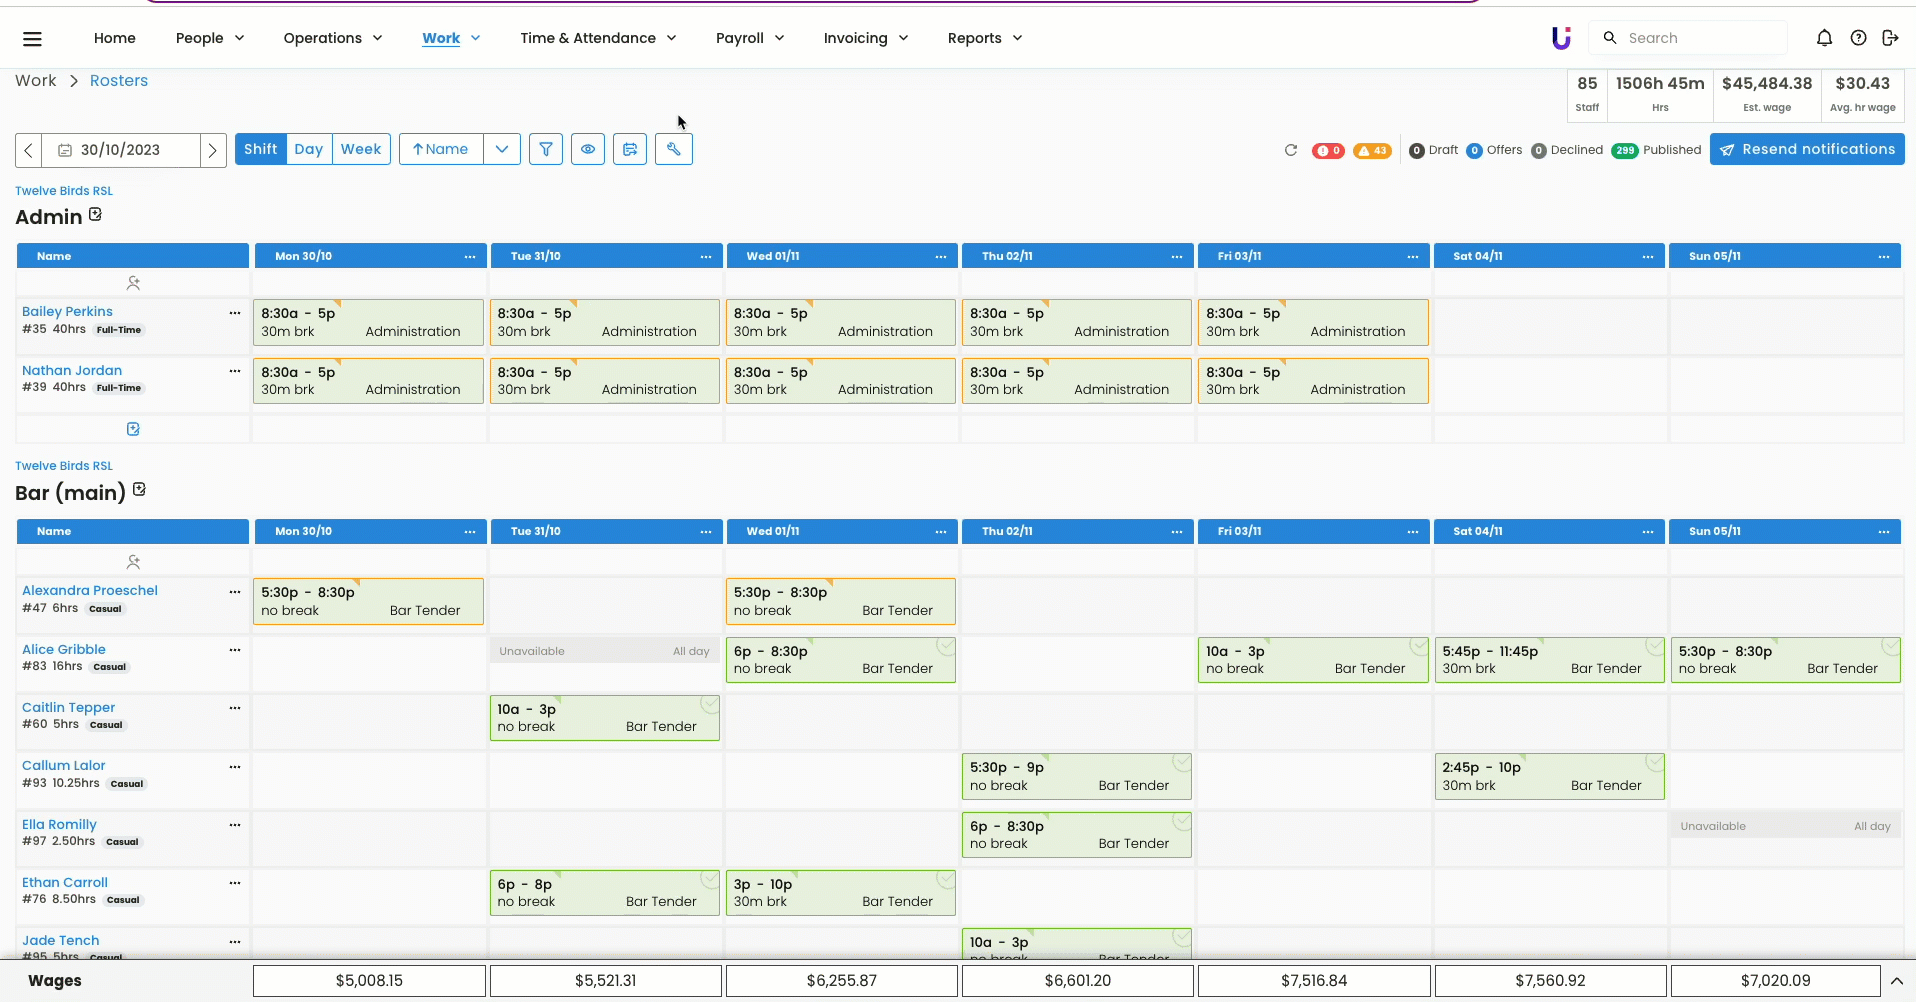
Task: Switch roster view to Week
Action: click(x=360, y=149)
